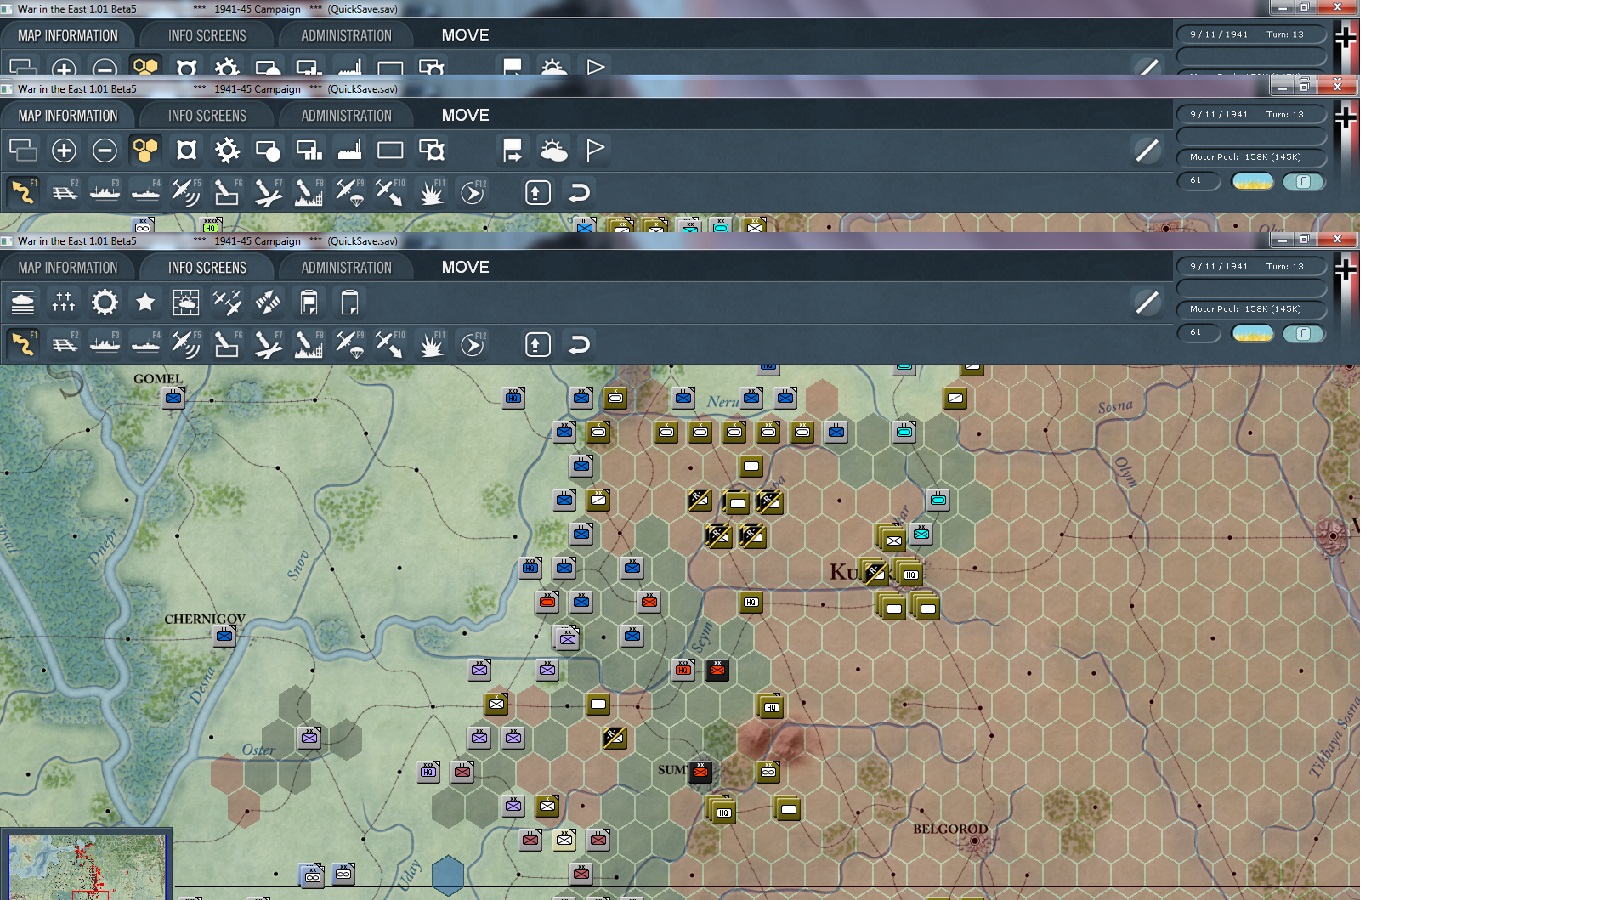Select F9 air transport mode in bottom window
The height and width of the screenshot is (900, 1600).
coord(350,344)
